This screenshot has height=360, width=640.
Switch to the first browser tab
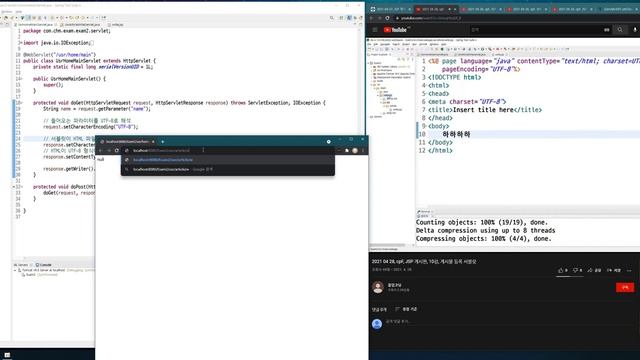(x=391, y=9)
